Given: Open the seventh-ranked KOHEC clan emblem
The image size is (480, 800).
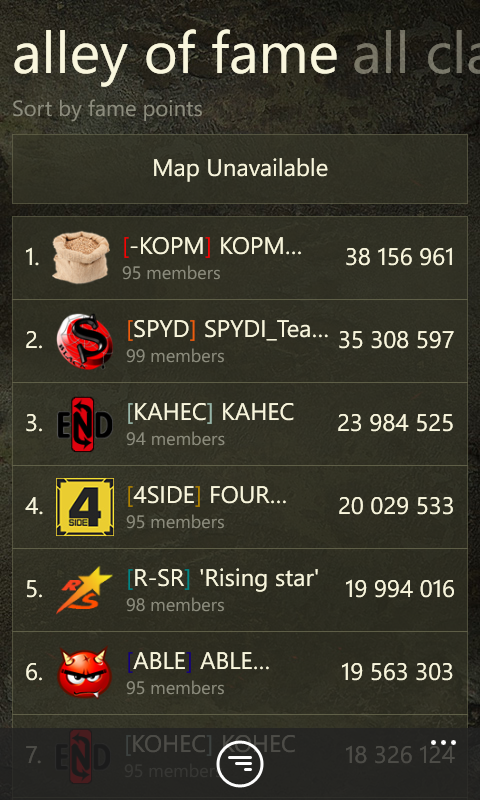Looking at the screenshot, I should pyautogui.click(x=84, y=756).
